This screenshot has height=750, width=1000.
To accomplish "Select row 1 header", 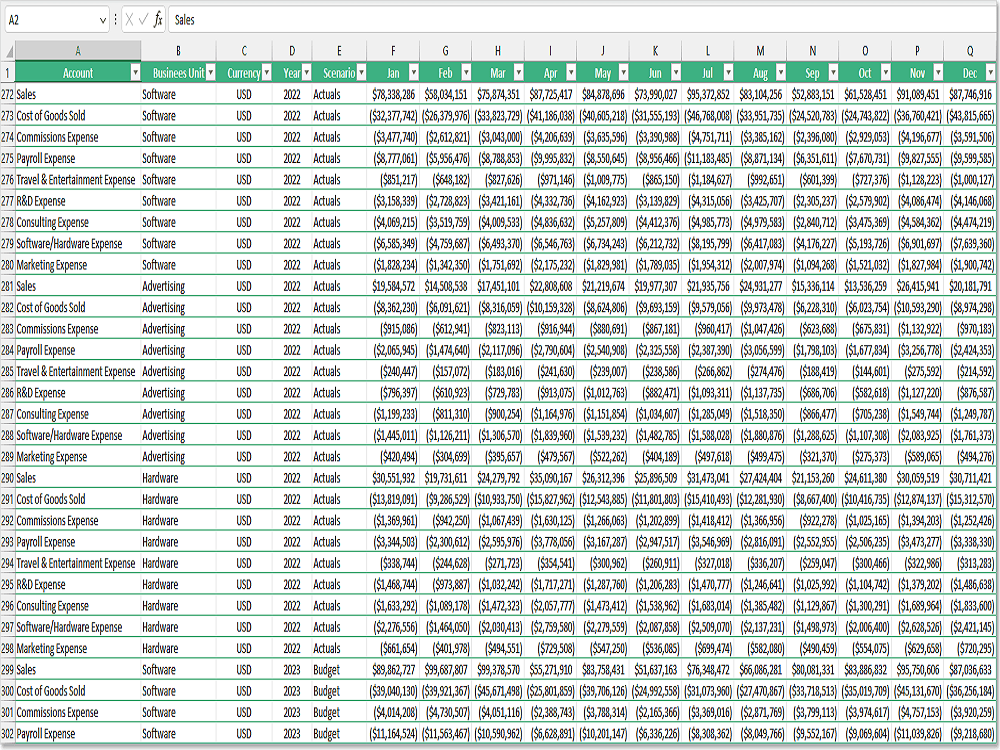I will 7,73.
